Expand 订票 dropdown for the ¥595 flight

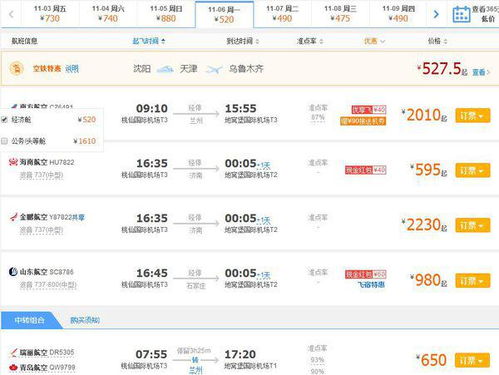(472, 170)
